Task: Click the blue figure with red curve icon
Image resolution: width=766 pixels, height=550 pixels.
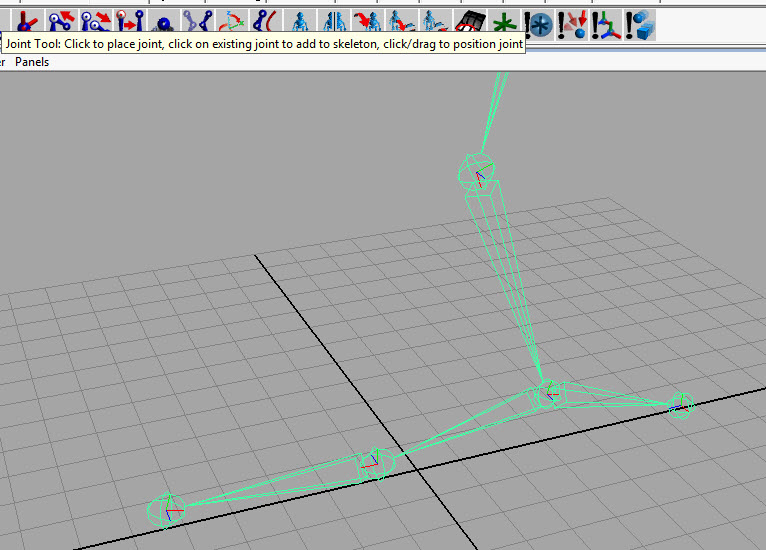Action: pos(402,22)
